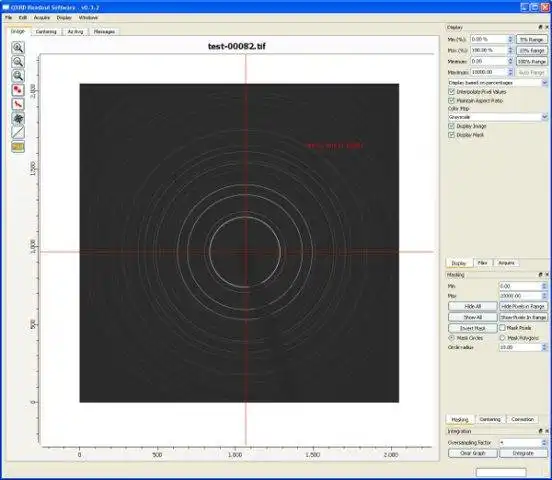Switch to the Acquire tab in the right panel
The image size is (552, 480).
pyautogui.click(x=506, y=263)
